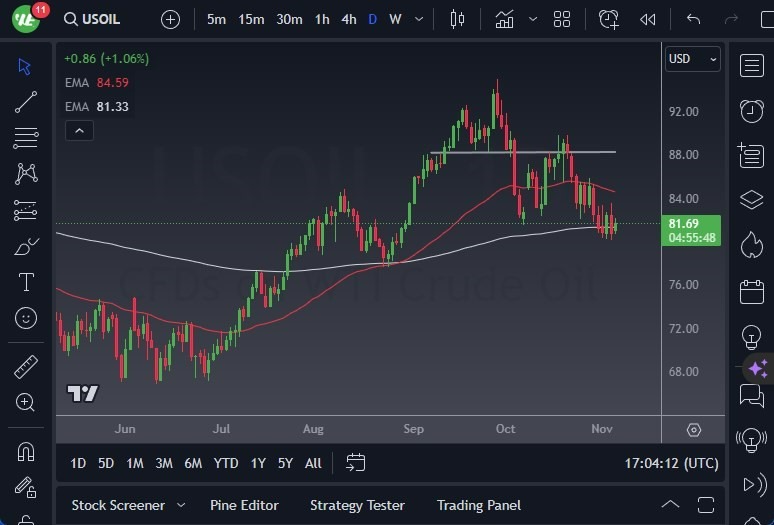The image size is (774, 525).
Task: Open watchlist panel in right sidebar
Action: (751, 66)
